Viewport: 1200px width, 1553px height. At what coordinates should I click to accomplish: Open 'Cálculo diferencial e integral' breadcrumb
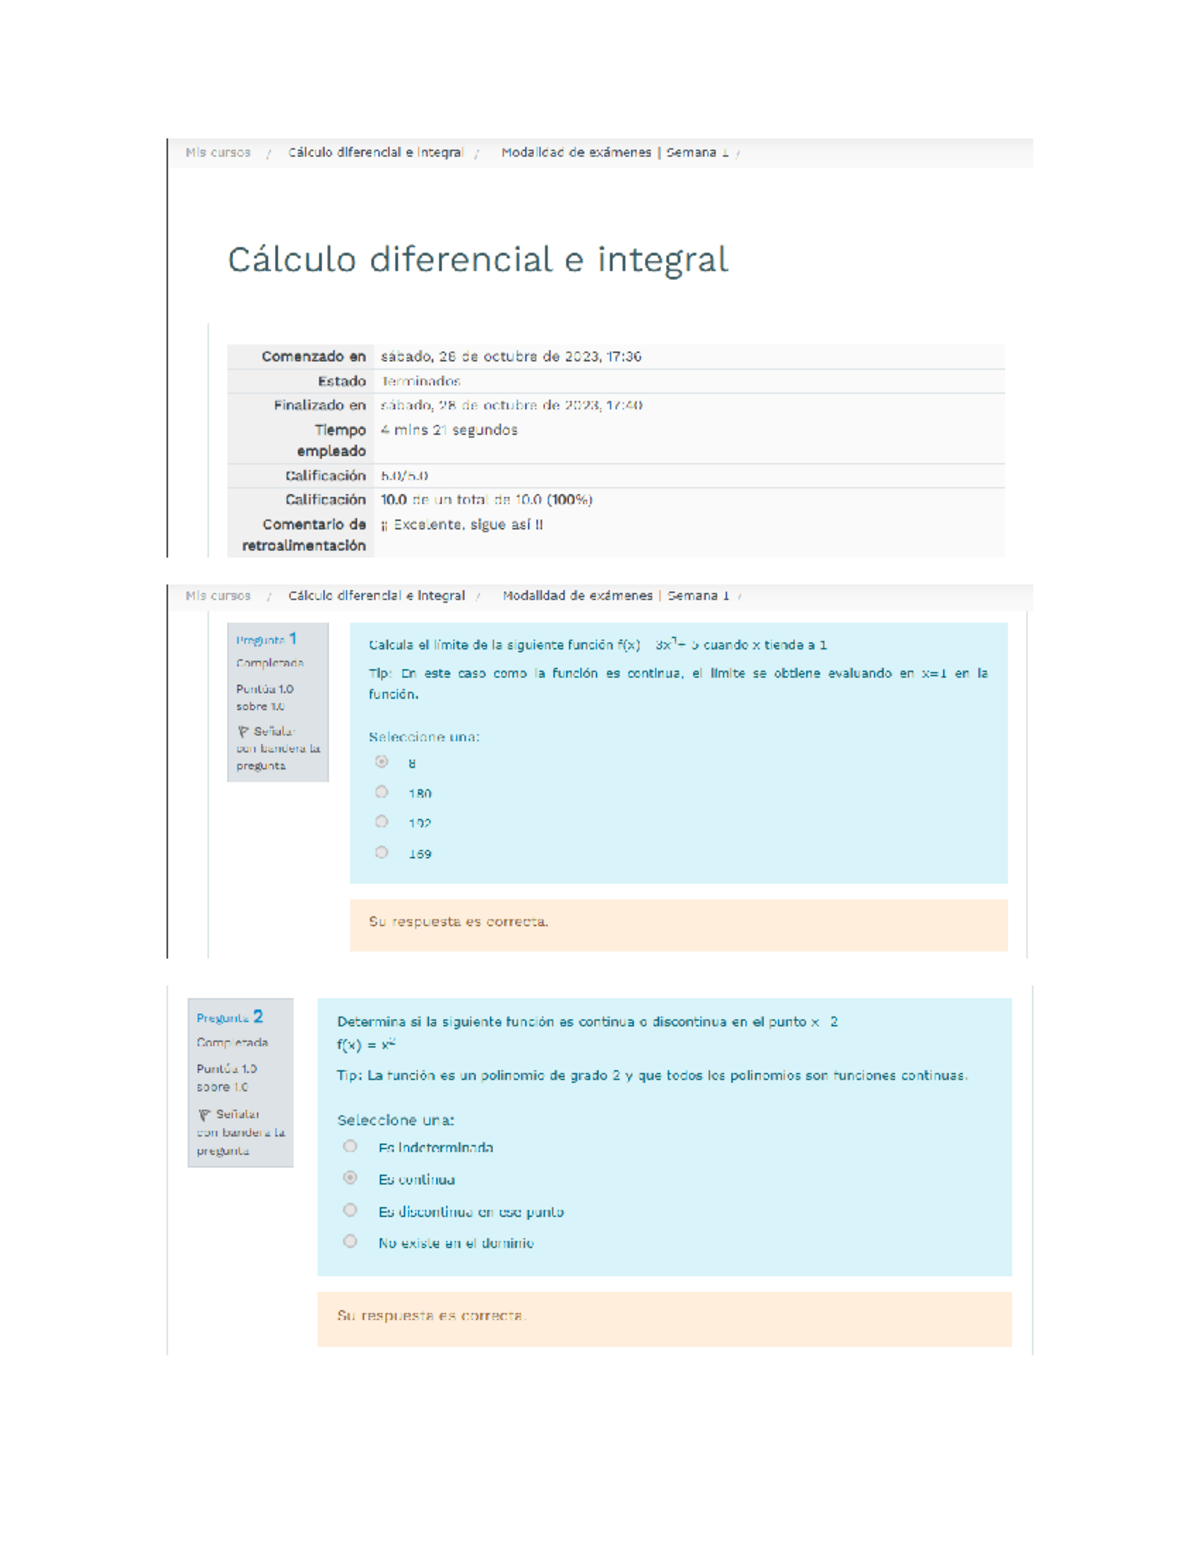(x=375, y=152)
